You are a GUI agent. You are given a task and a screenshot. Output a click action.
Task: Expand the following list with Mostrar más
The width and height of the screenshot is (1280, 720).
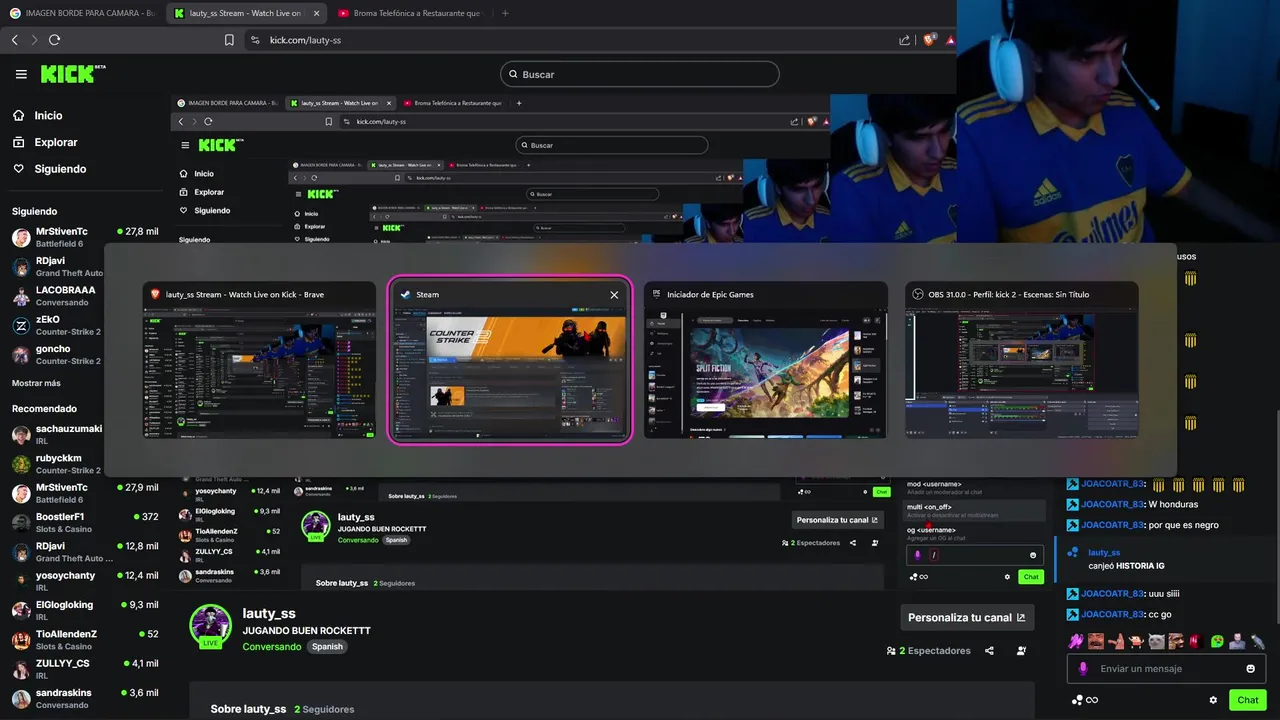pos(36,383)
